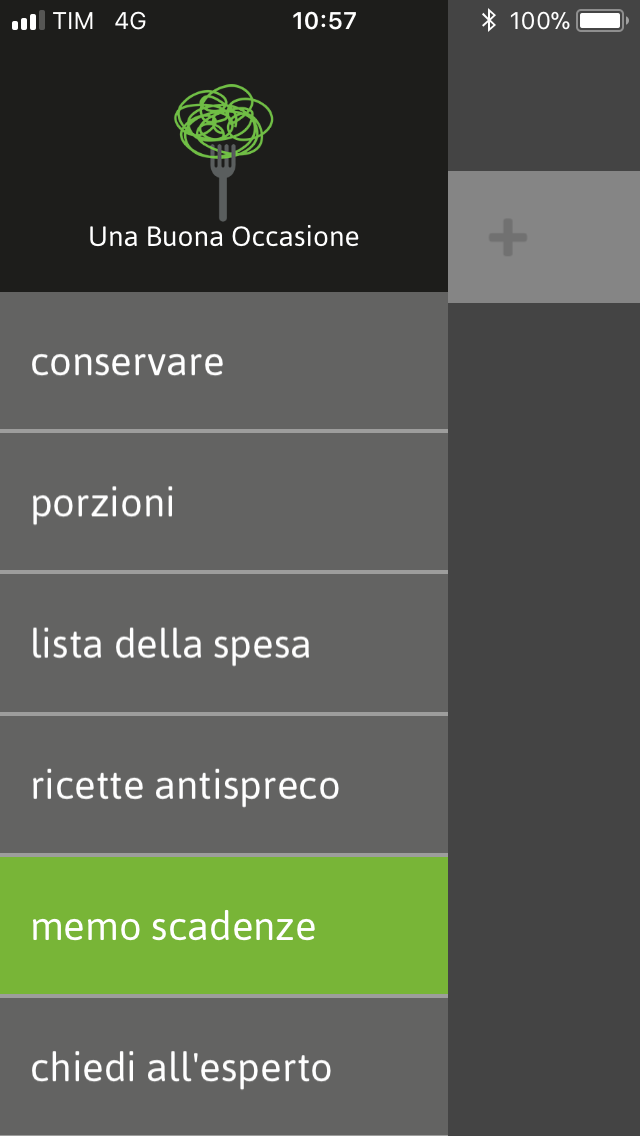Tap the TIM carrier label
640x1136 pixels.
(x=74, y=21)
